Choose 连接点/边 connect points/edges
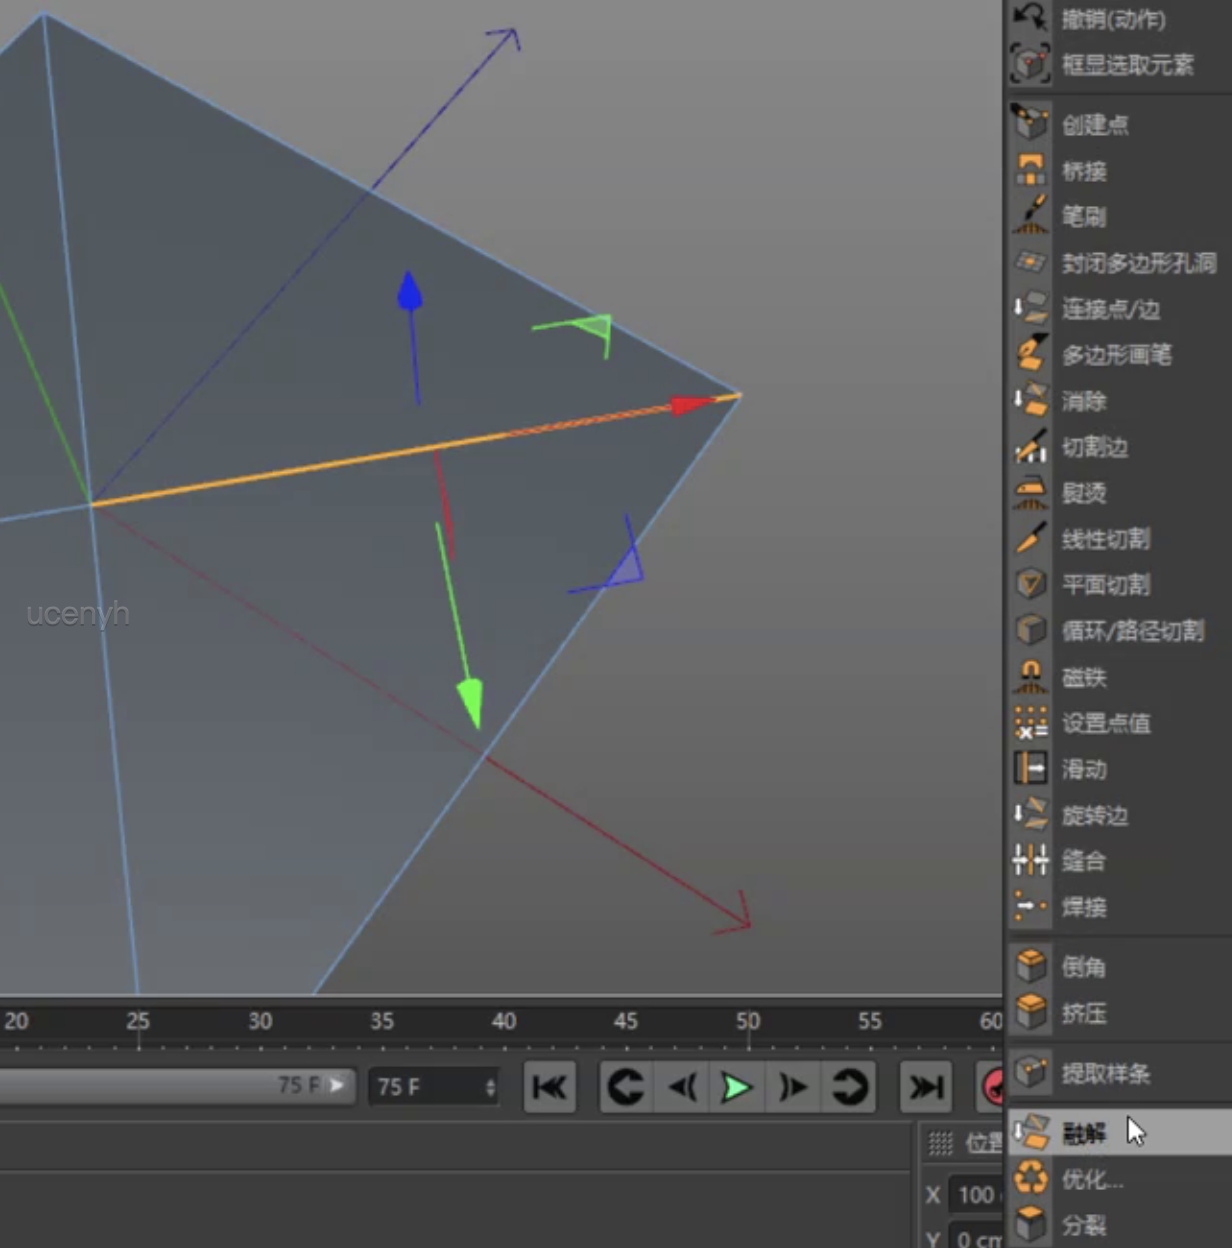Viewport: 1232px width, 1248px height. pos(1119,308)
